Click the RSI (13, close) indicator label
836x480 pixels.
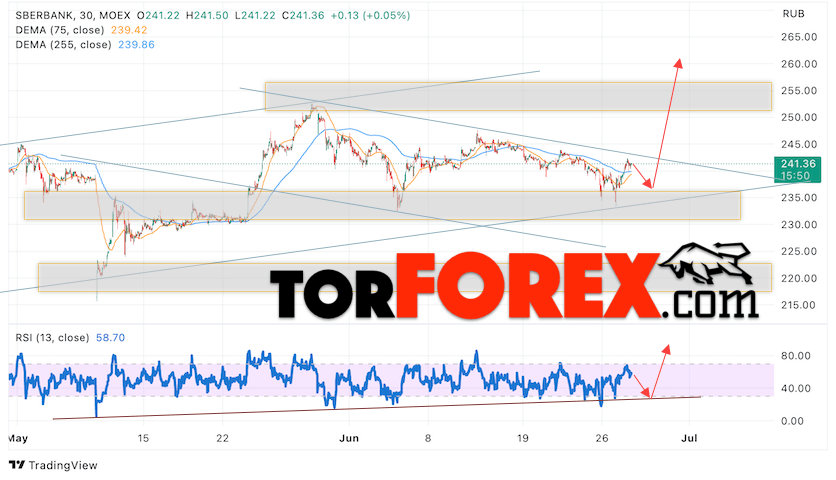pos(52,338)
